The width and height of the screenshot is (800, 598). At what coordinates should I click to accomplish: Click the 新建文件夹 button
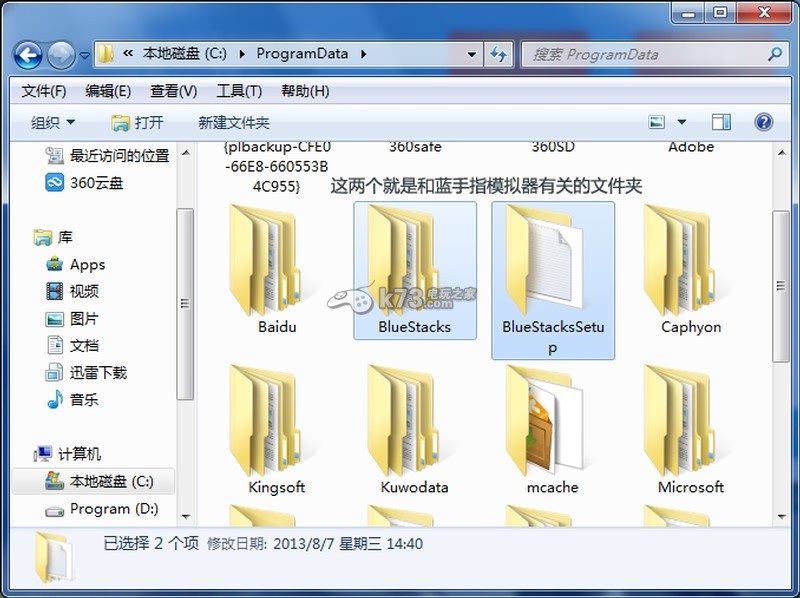tap(233, 122)
